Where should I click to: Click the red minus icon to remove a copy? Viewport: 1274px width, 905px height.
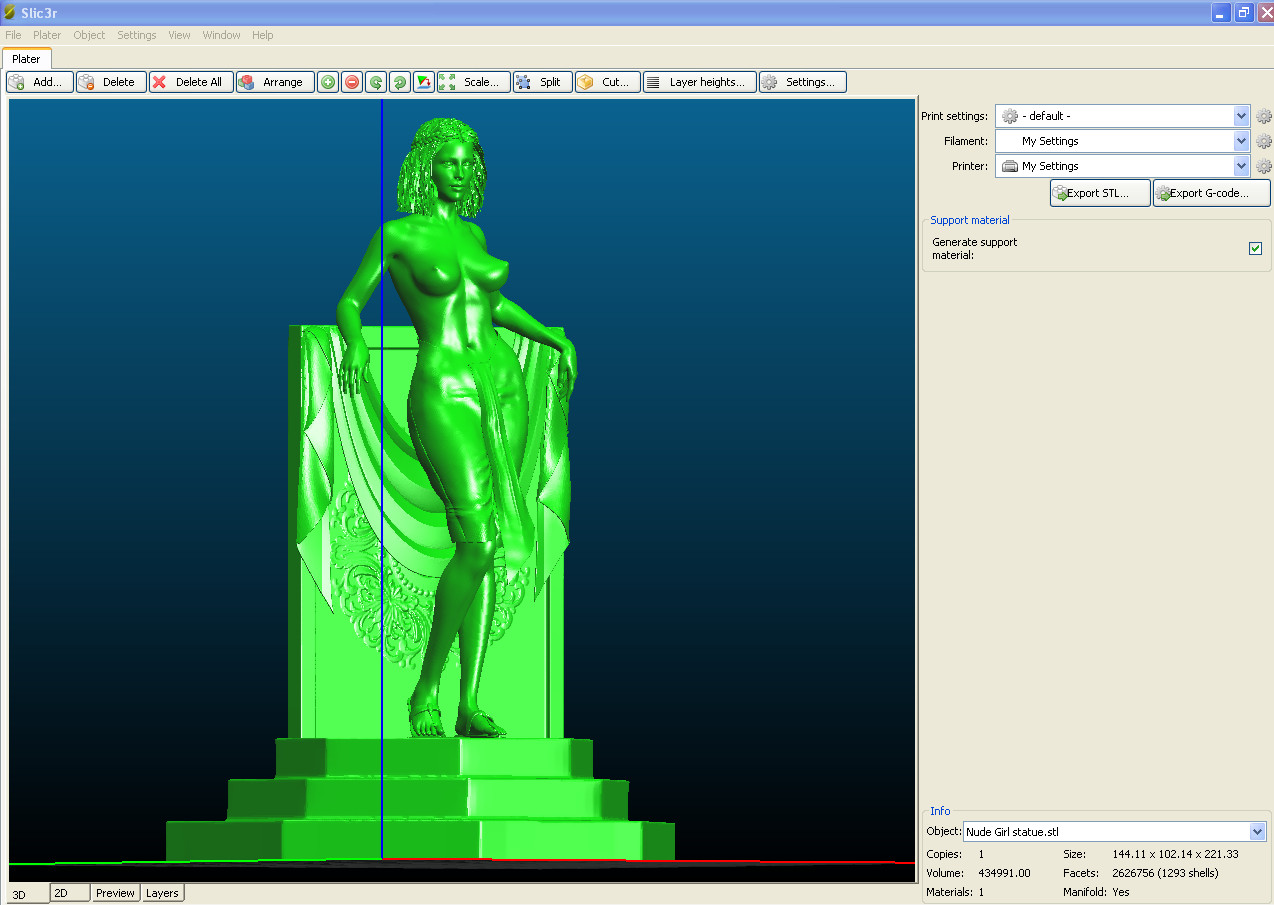point(352,82)
